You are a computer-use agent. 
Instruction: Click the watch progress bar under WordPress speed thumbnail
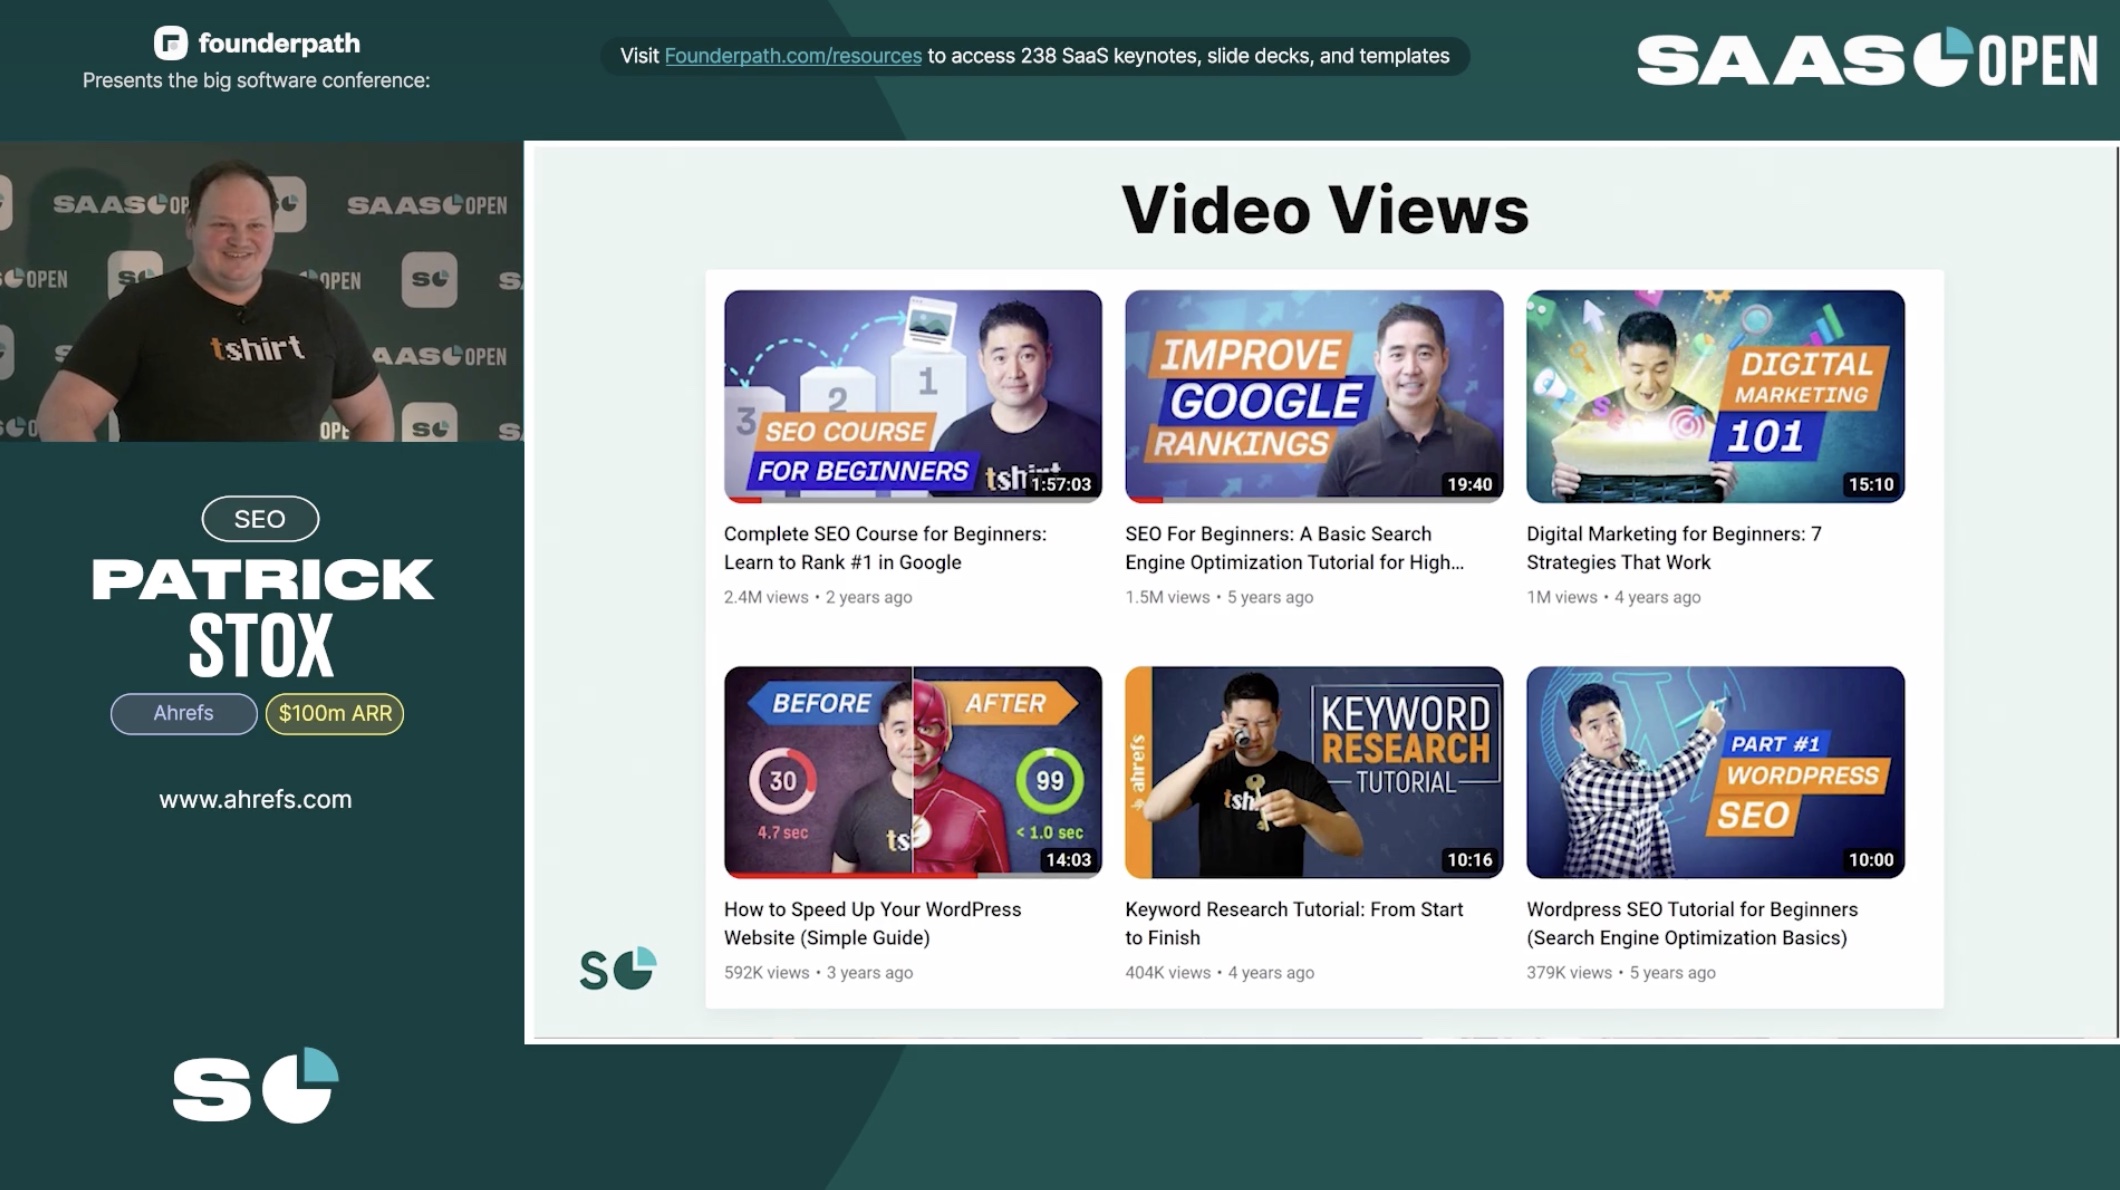913,875
